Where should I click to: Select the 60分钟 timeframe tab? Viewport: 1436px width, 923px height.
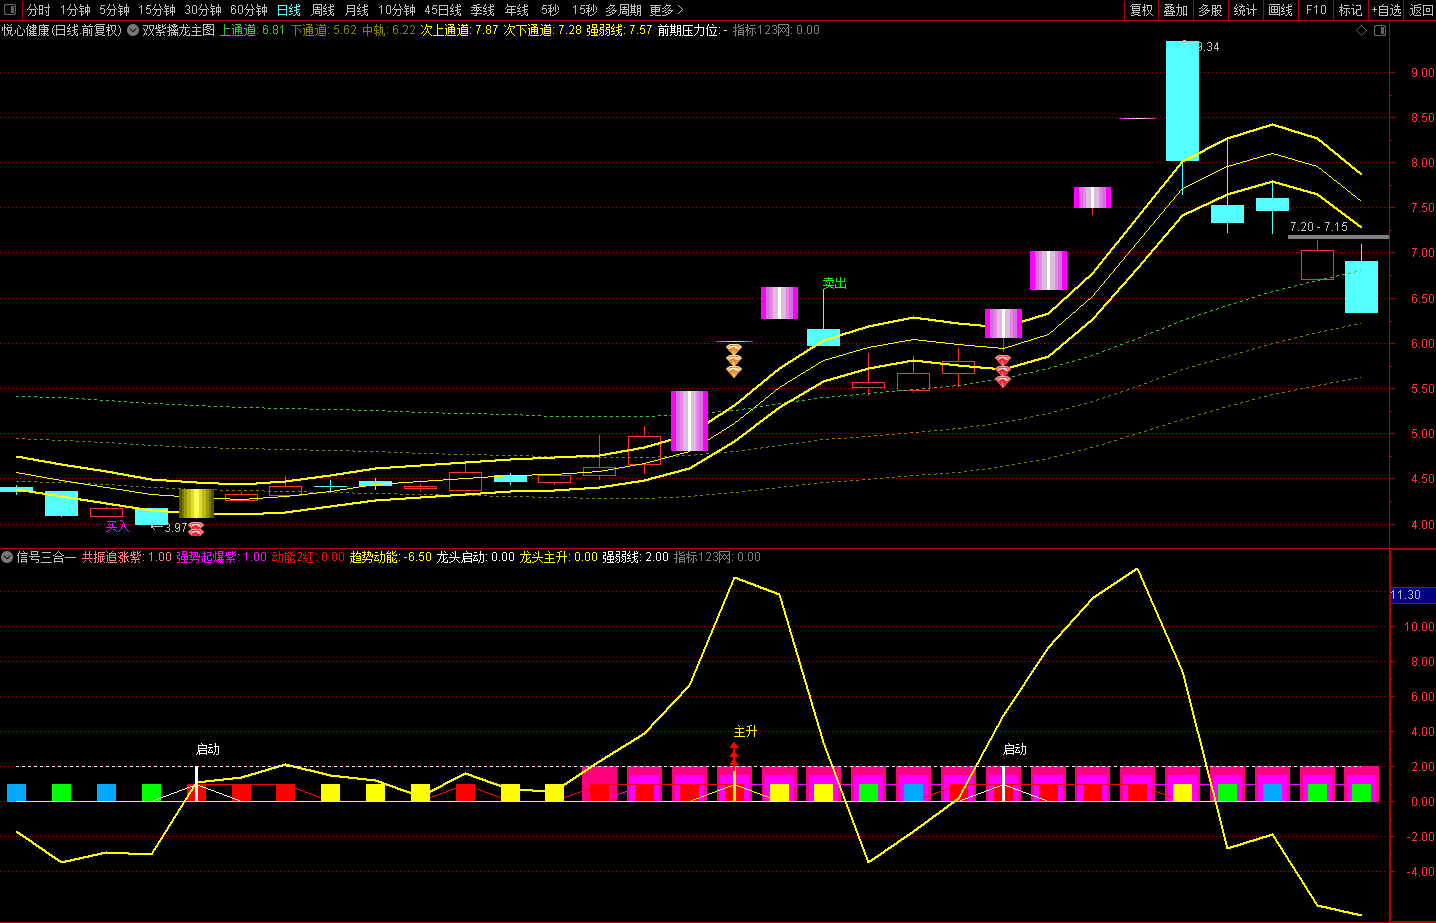[249, 10]
